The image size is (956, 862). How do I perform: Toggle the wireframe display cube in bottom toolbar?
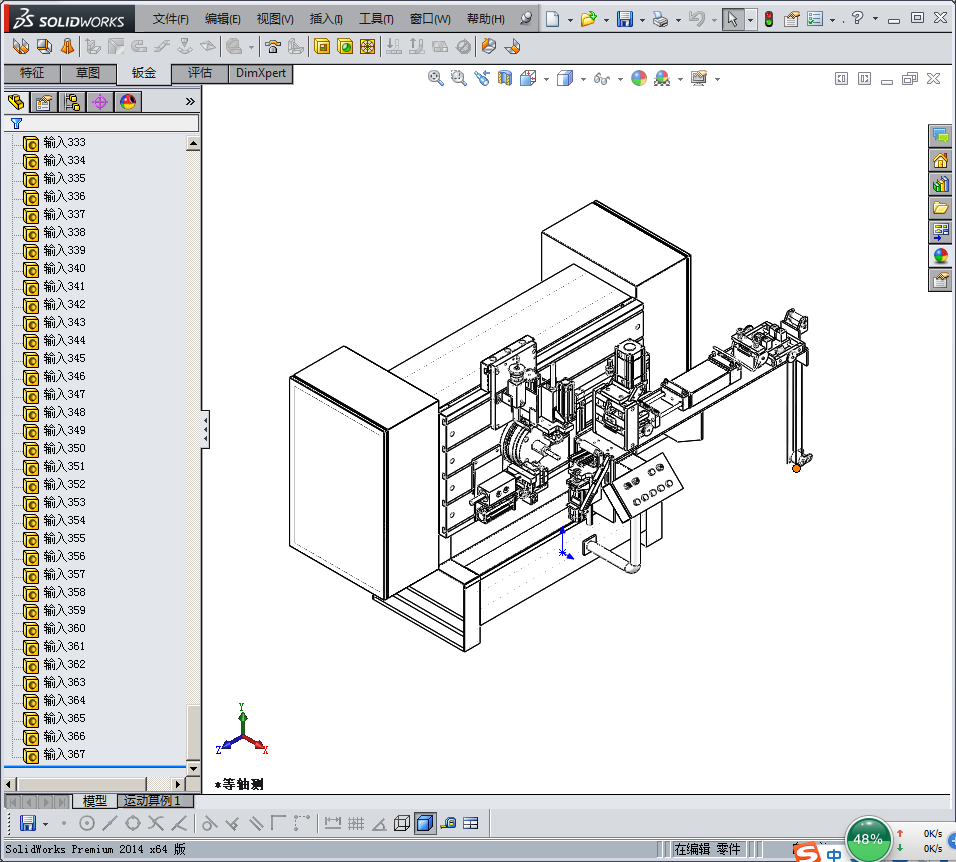click(x=402, y=824)
